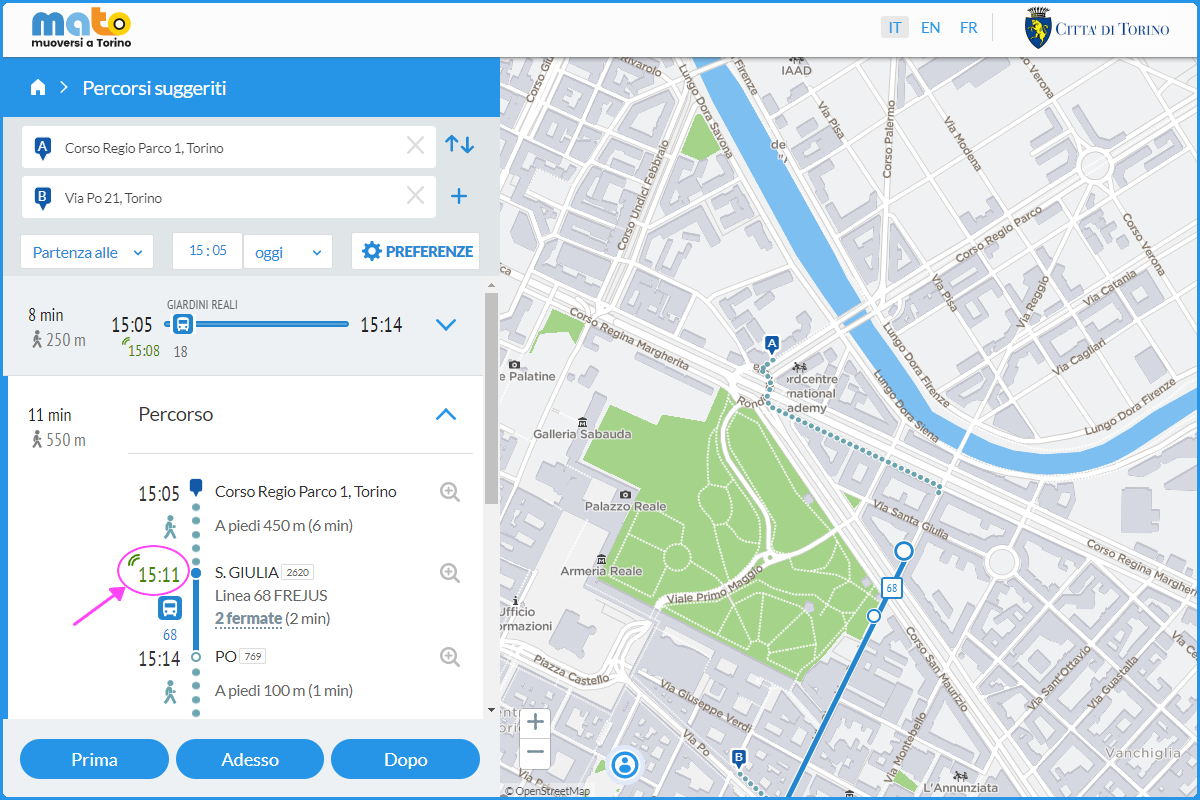Open the Partenza alle dropdown
The width and height of the screenshot is (1200, 800).
click(x=87, y=252)
